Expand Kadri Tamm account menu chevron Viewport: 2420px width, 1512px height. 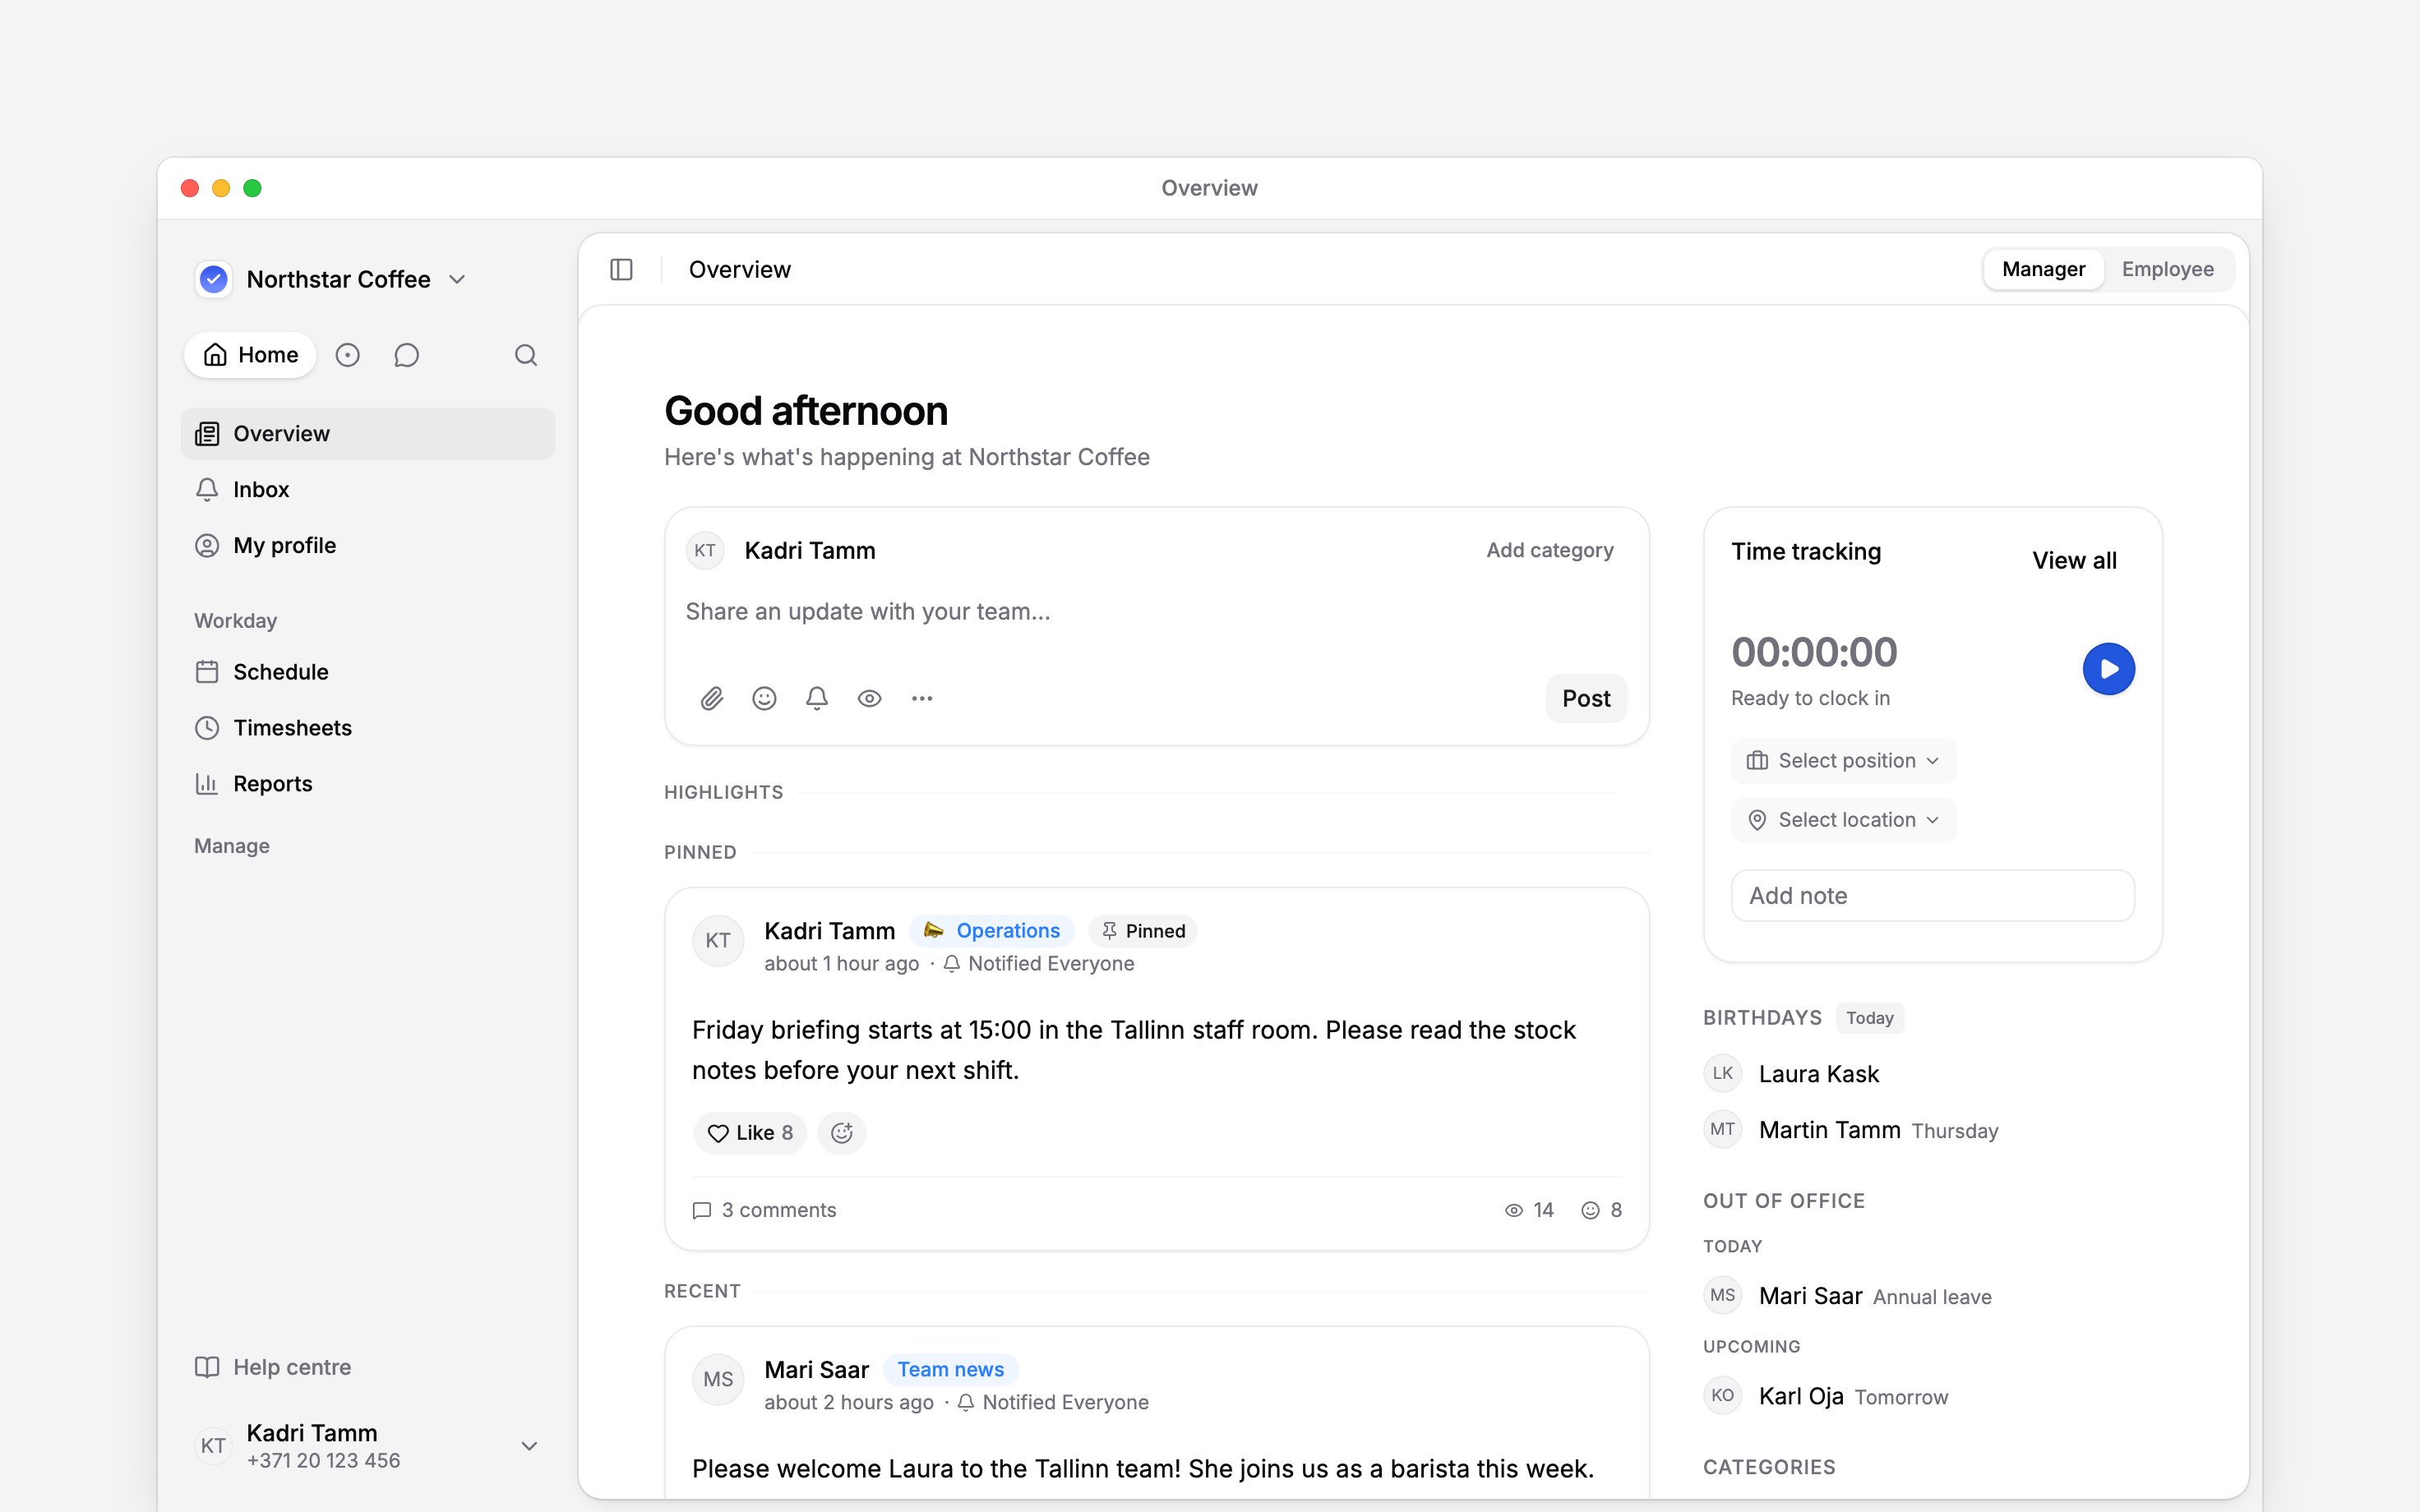(x=530, y=1446)
